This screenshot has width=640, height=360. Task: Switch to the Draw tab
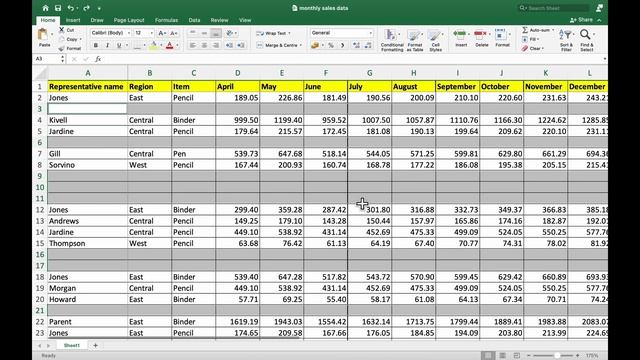(97, 20)
